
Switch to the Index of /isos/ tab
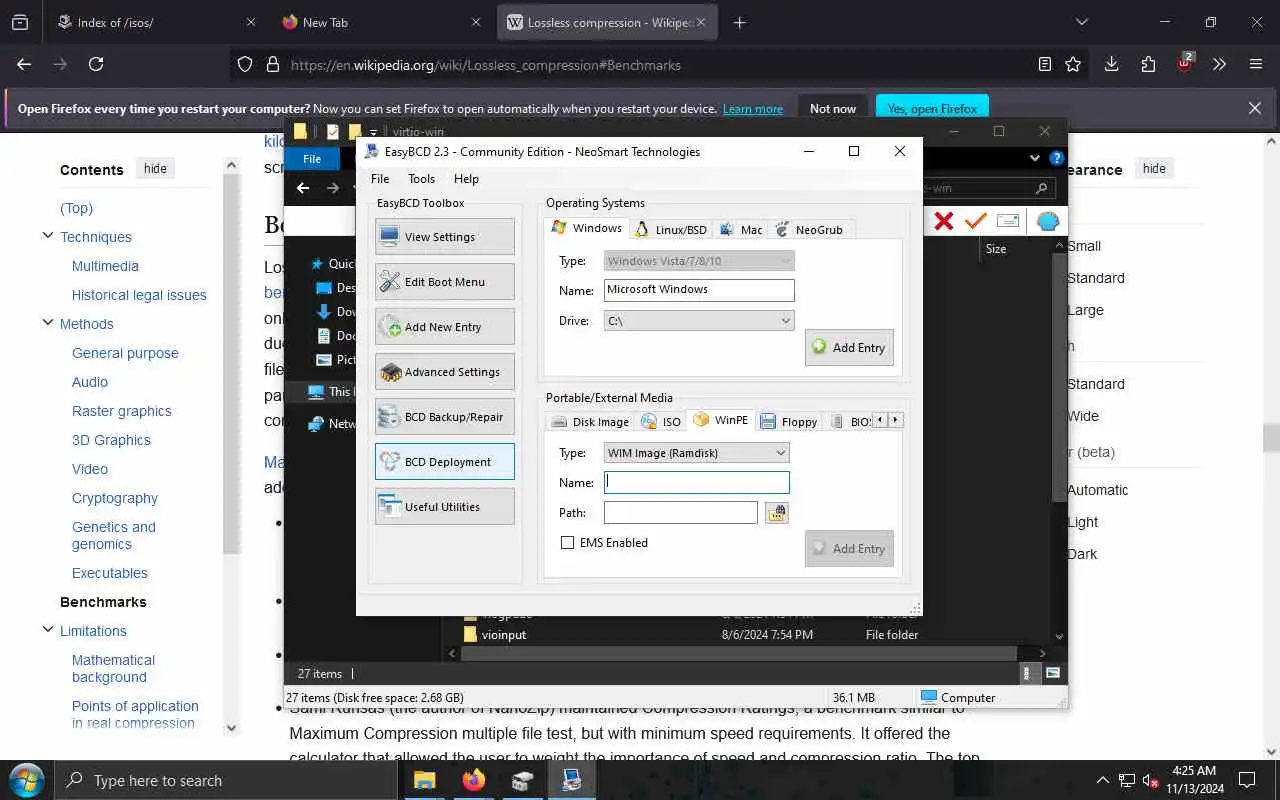click(x=156, y=22)
